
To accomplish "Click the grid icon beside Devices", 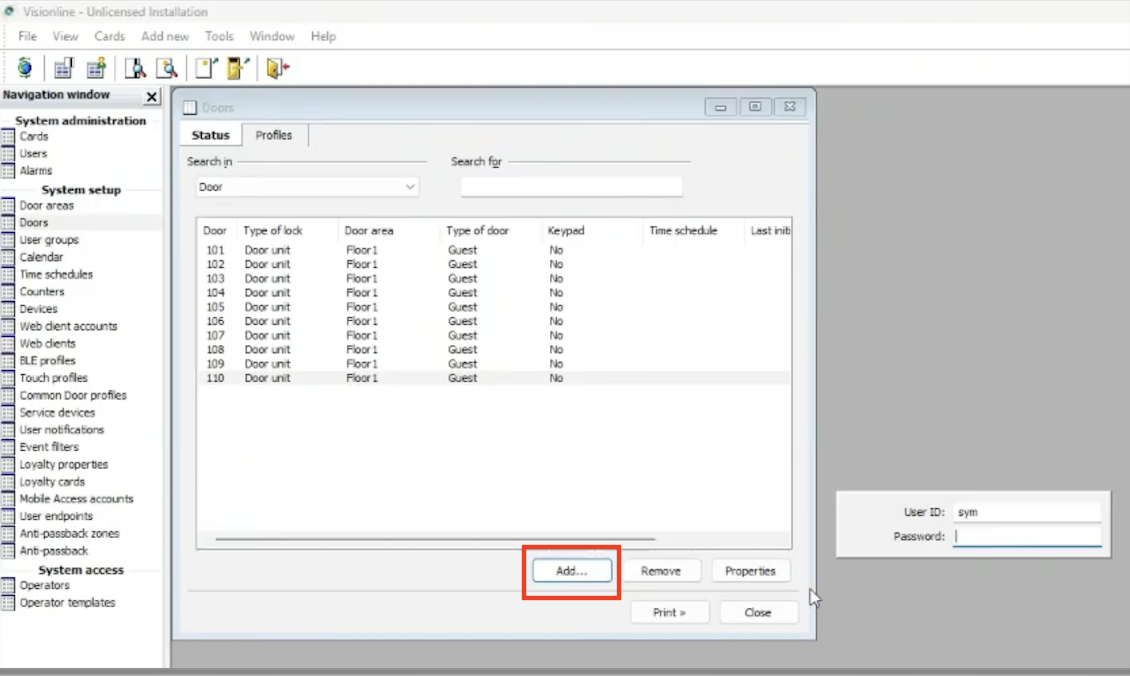I will click(8, 309).
